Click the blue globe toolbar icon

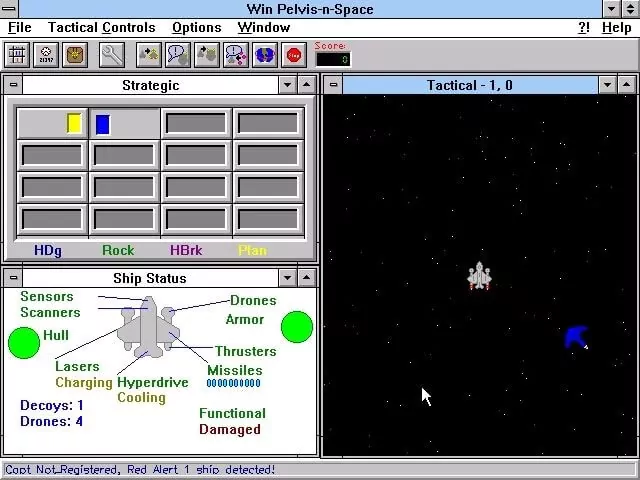pos(265,55)
